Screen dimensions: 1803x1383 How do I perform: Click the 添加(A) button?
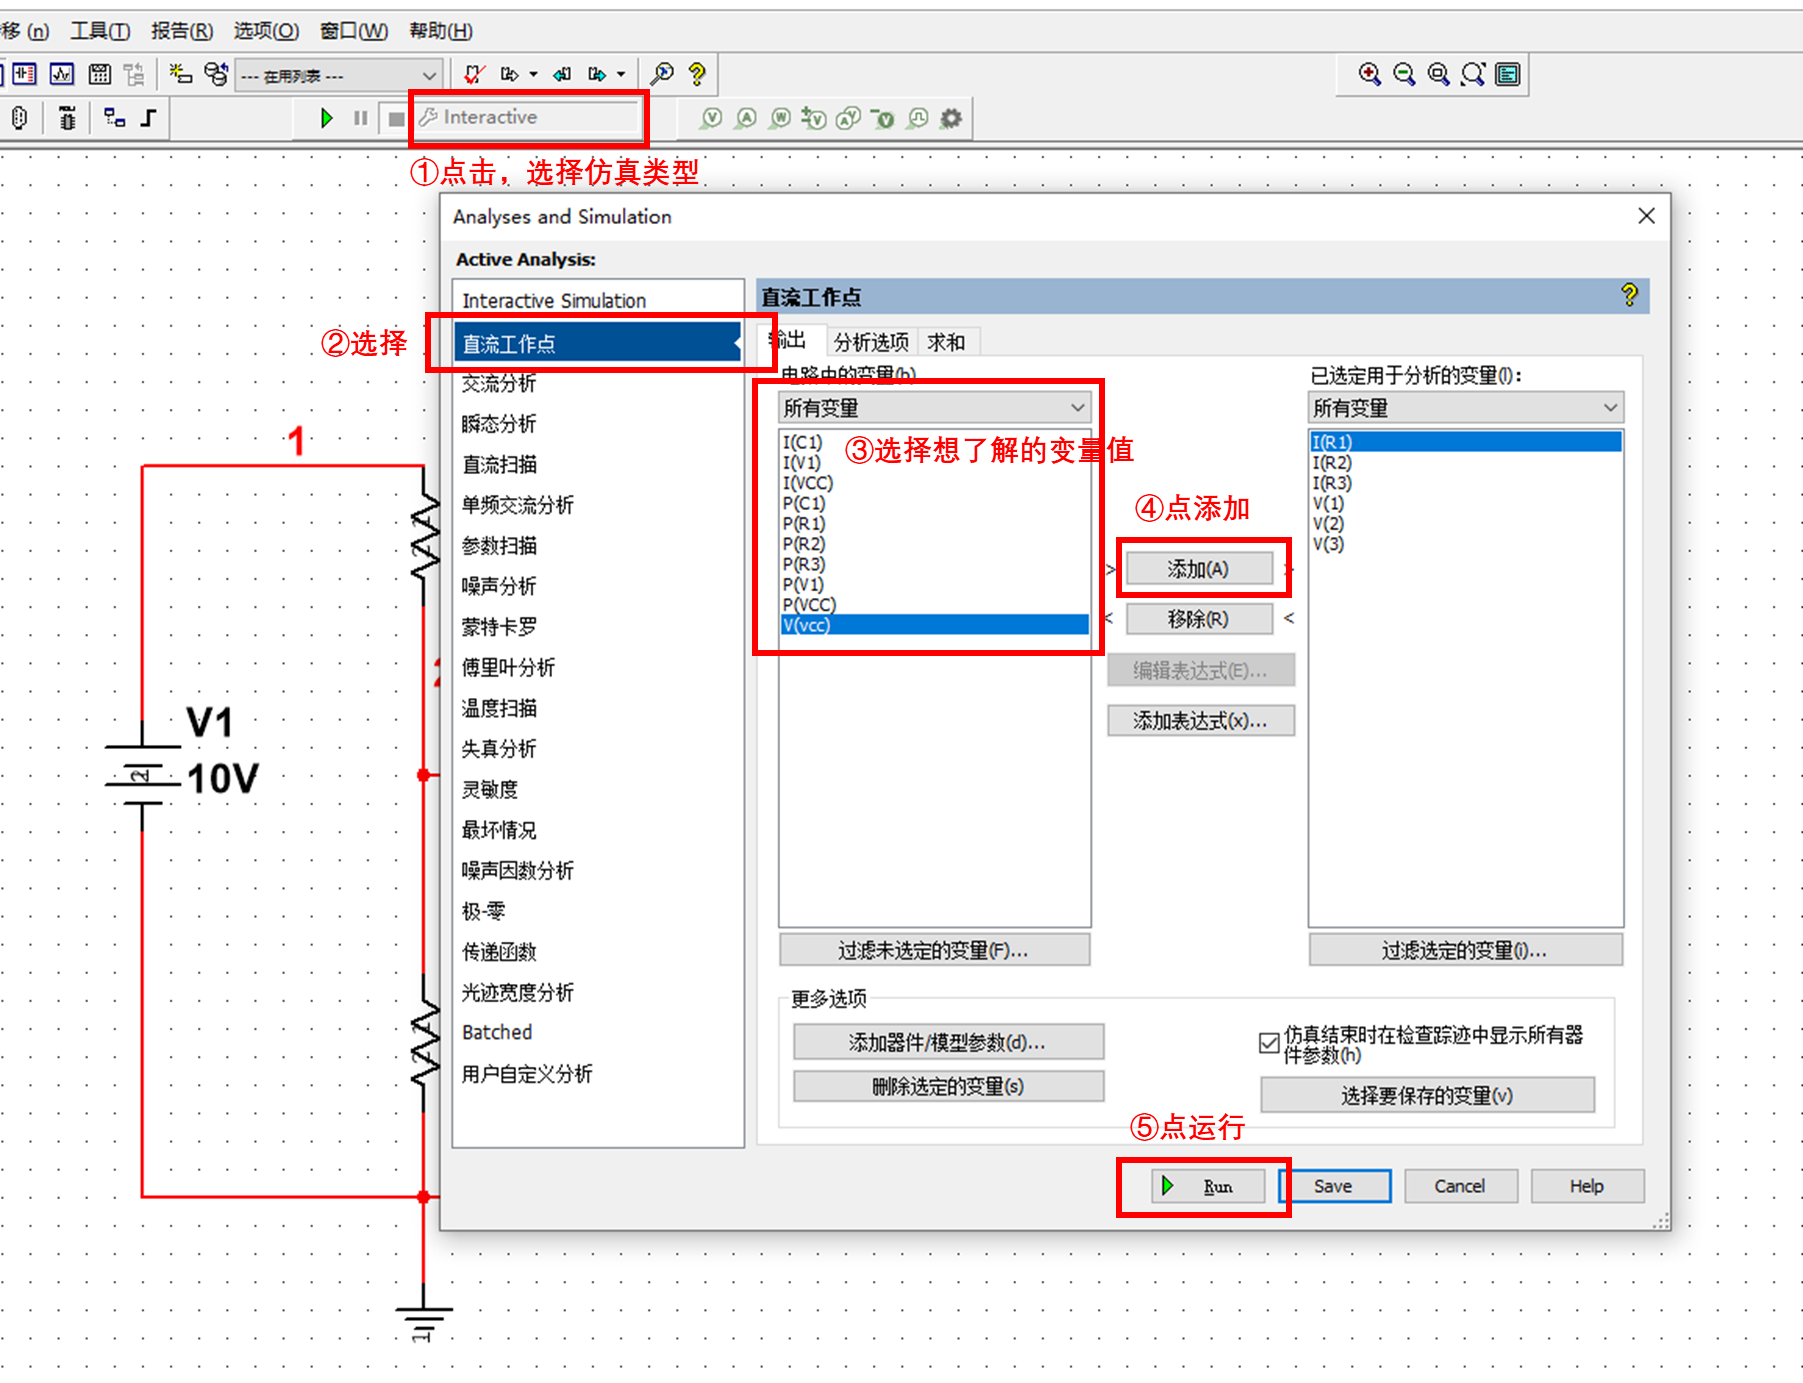coord(1198,569)
